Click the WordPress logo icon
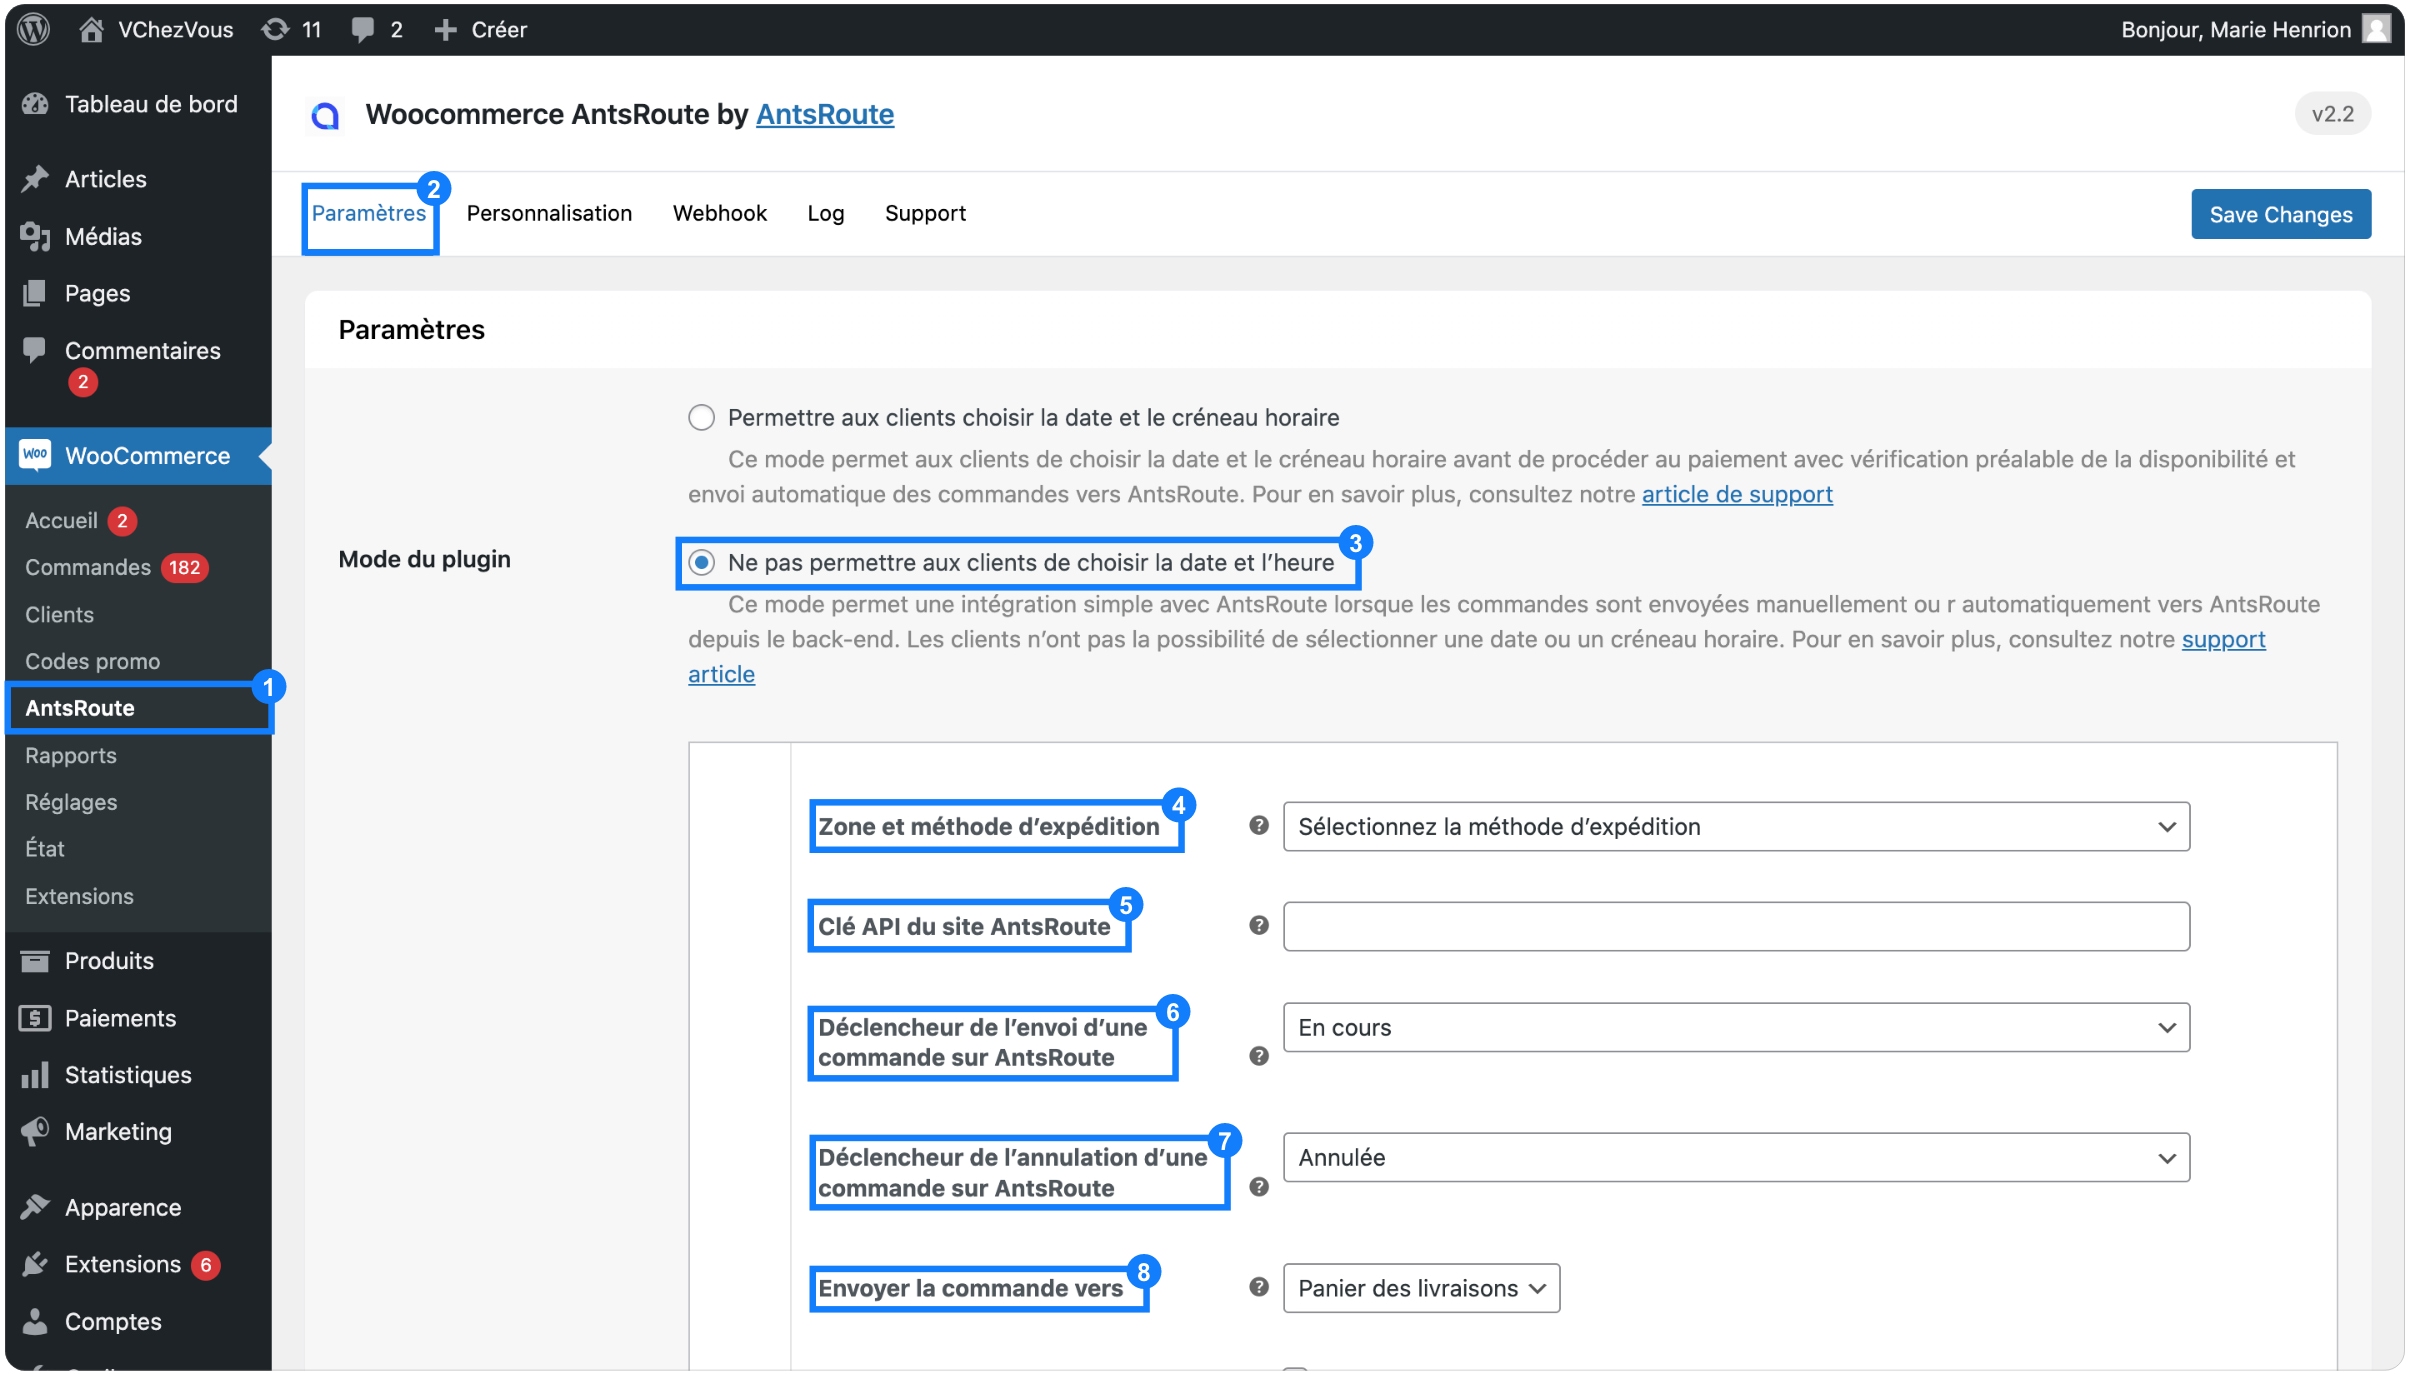The width and height of the screenshot is (2409, 1374). point(34,29)
